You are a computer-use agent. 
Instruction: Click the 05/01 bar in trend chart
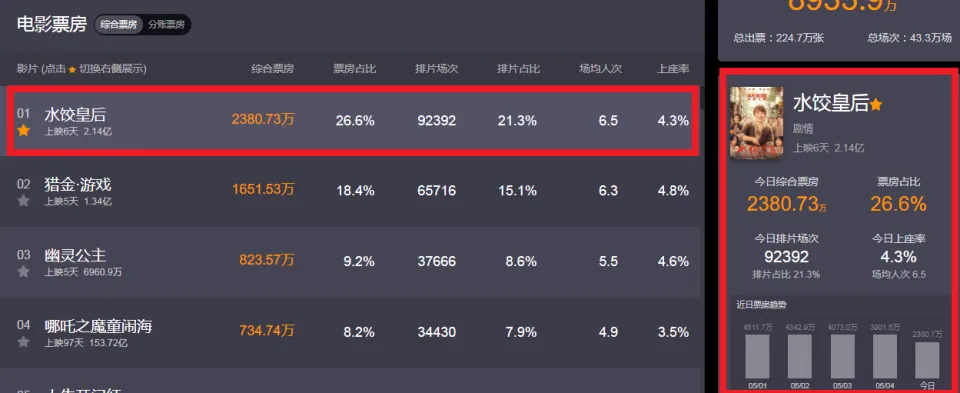pyautogui.click(x=757, y=356)
